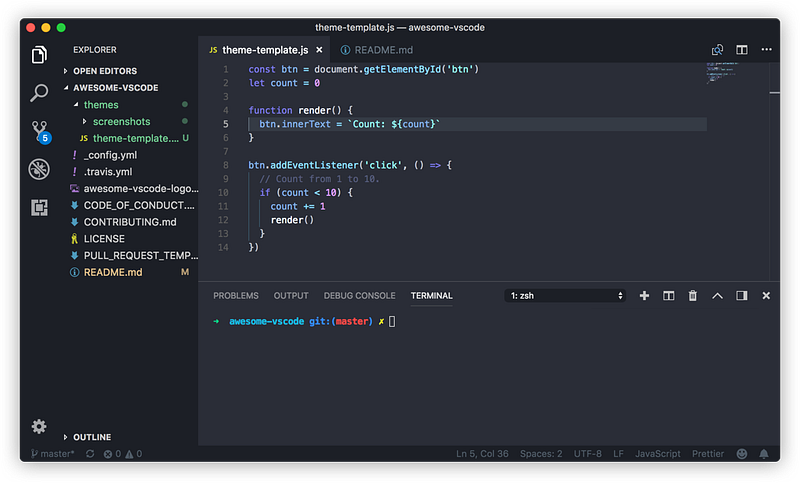800x483 pixels.
Task: Expand the OUTLINE section
Action: point(92,437)
